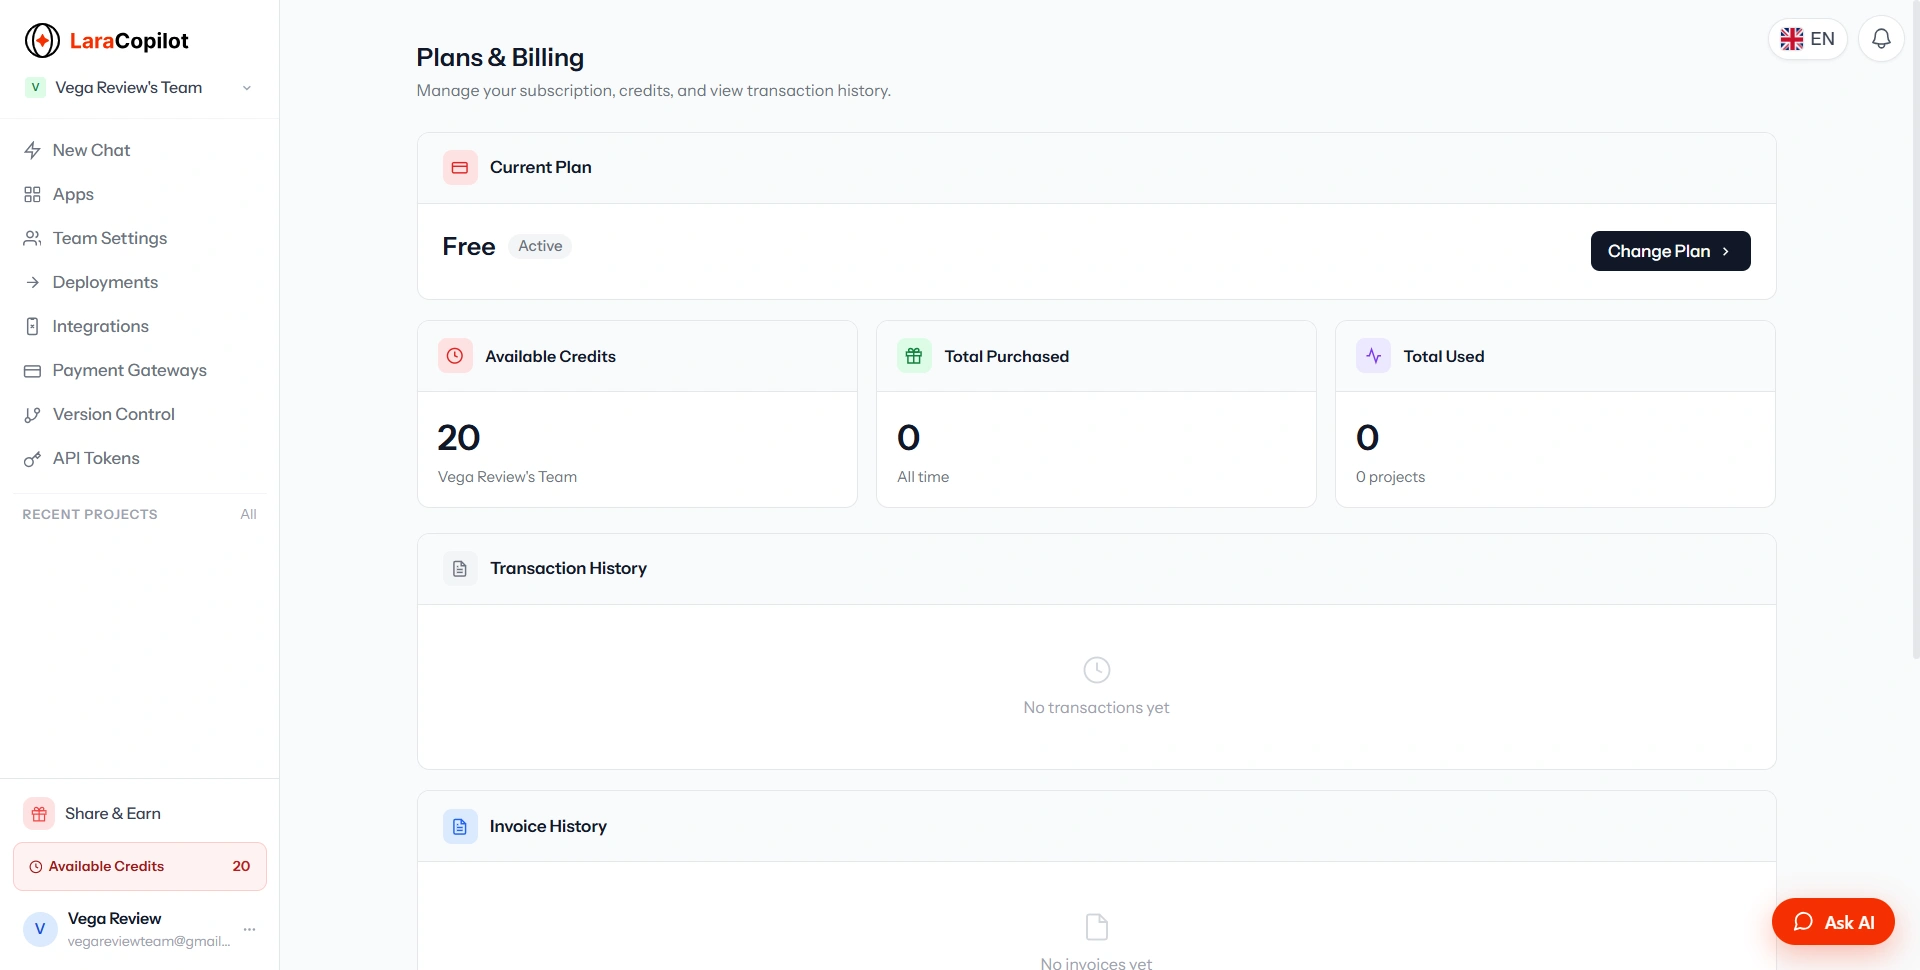Click the Version Control branch icon
The image size is (1920, 970).
click(32, 414)
